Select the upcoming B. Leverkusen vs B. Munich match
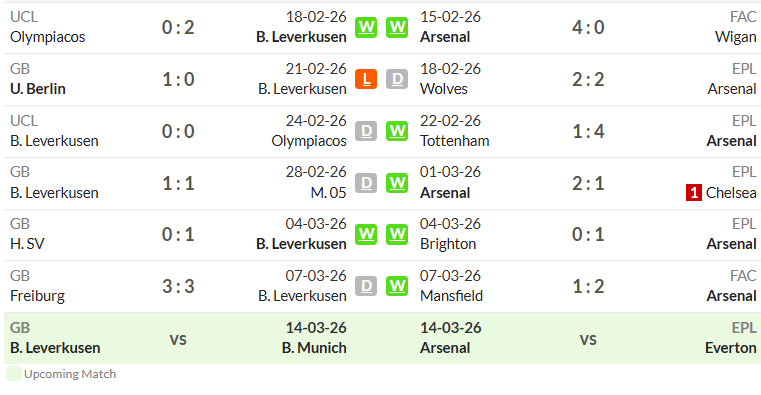The height and width of the screenshot is (395, 761). (x=178, y=338)
